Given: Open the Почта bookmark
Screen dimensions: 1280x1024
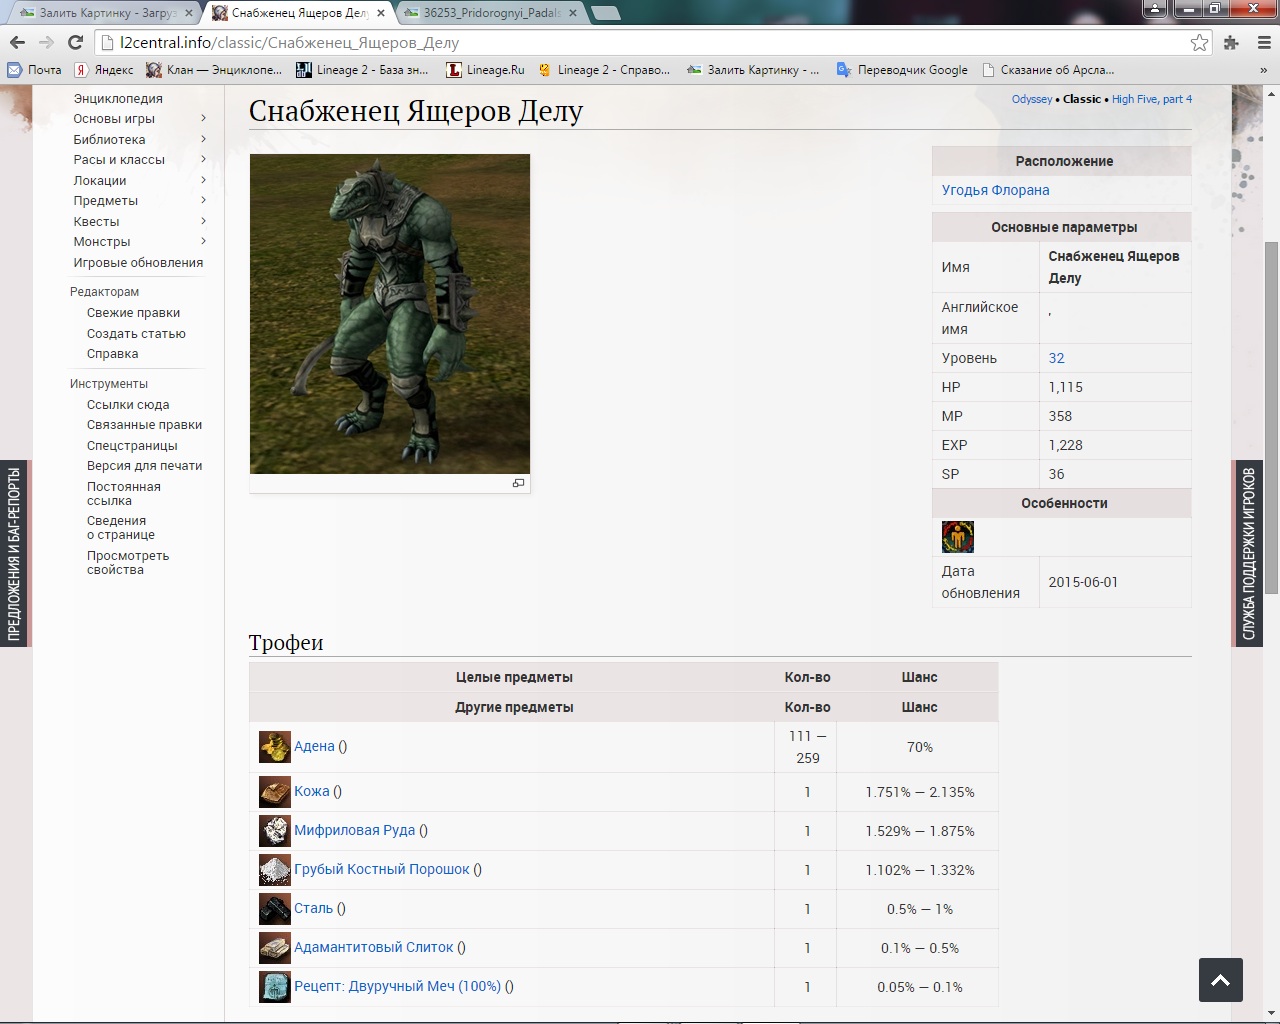Looking at the screenshot, I should [35, 70].
